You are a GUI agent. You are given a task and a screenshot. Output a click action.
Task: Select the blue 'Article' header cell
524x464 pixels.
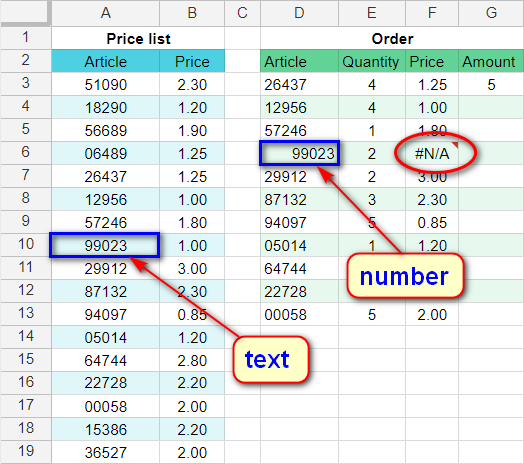[x=105, y=61]
